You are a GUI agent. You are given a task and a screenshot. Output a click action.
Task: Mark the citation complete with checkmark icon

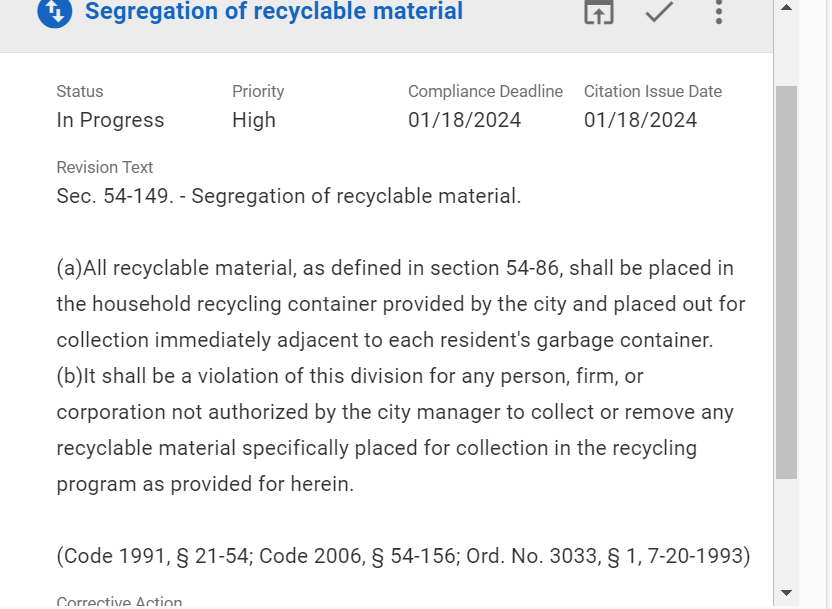point(659,12)
